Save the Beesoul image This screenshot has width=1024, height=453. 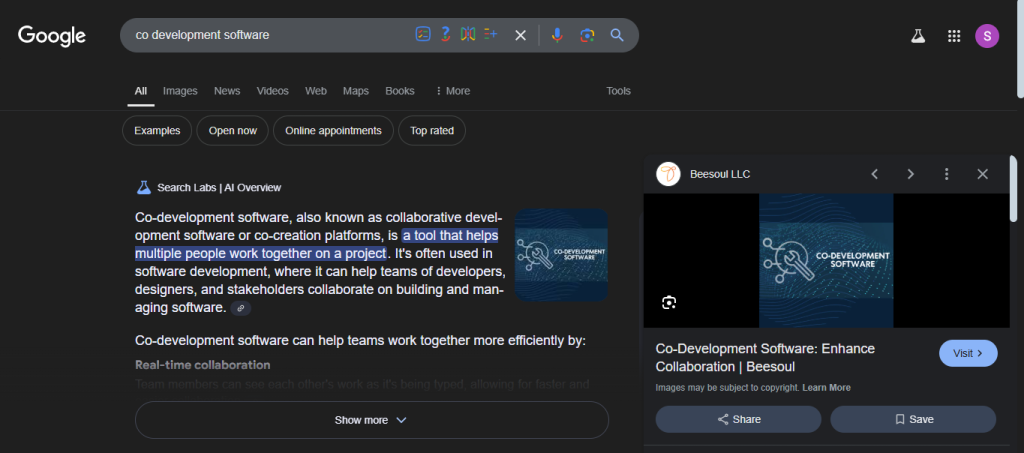tap(913, 419)
